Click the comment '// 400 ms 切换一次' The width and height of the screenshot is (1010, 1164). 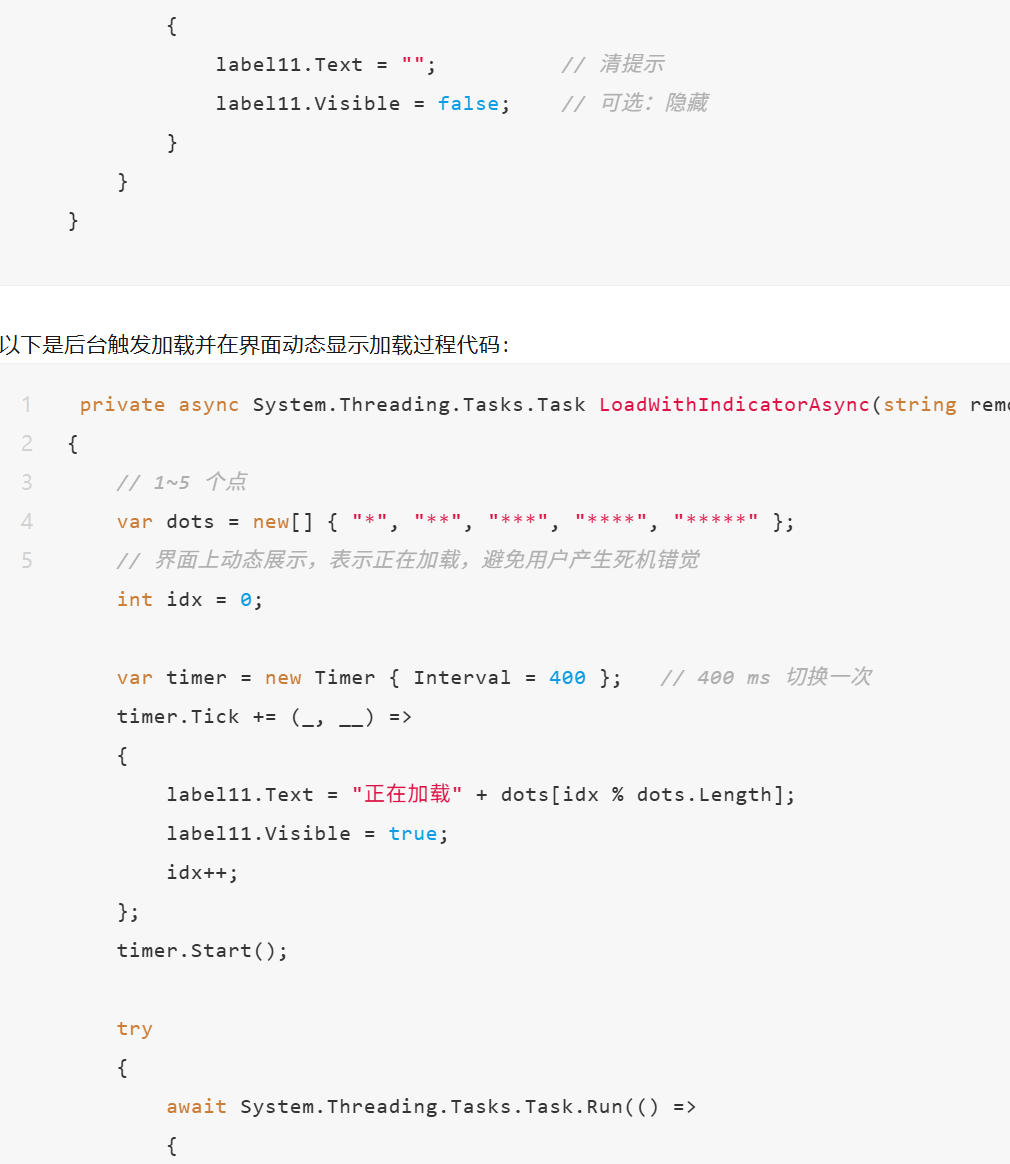coord(766,677)
